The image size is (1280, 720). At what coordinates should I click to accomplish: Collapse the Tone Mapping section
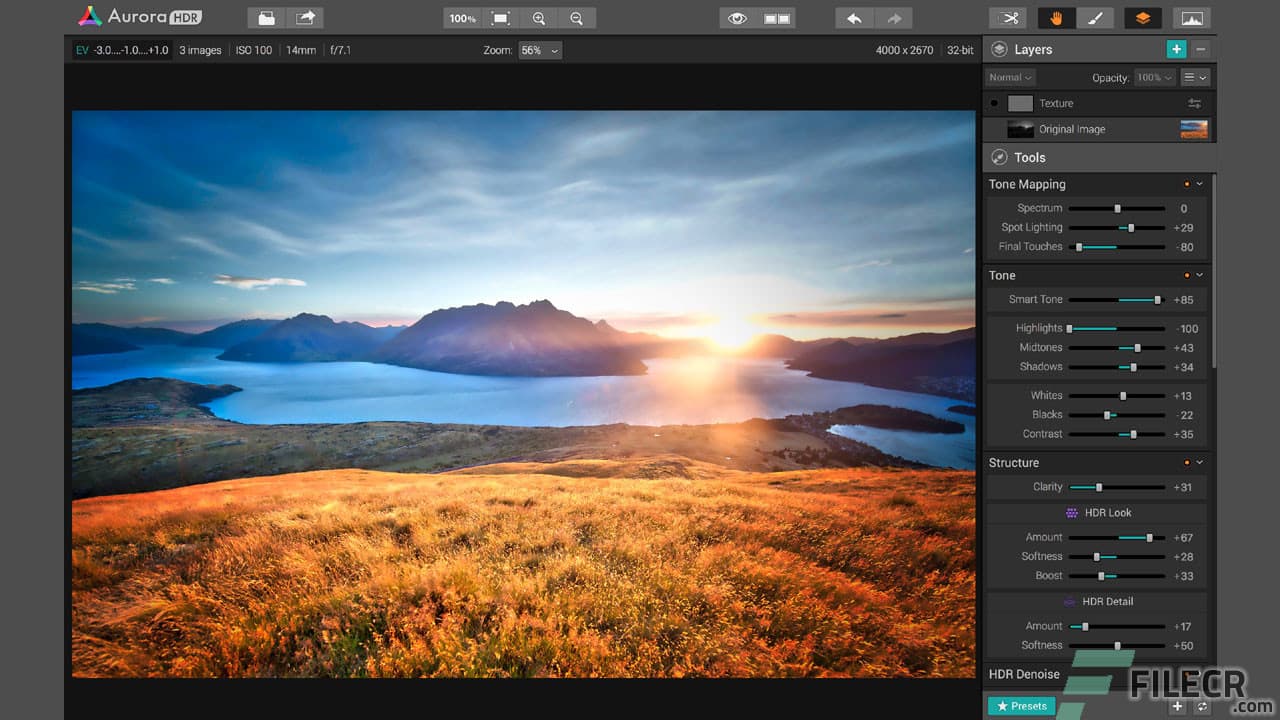[1199, 183]
